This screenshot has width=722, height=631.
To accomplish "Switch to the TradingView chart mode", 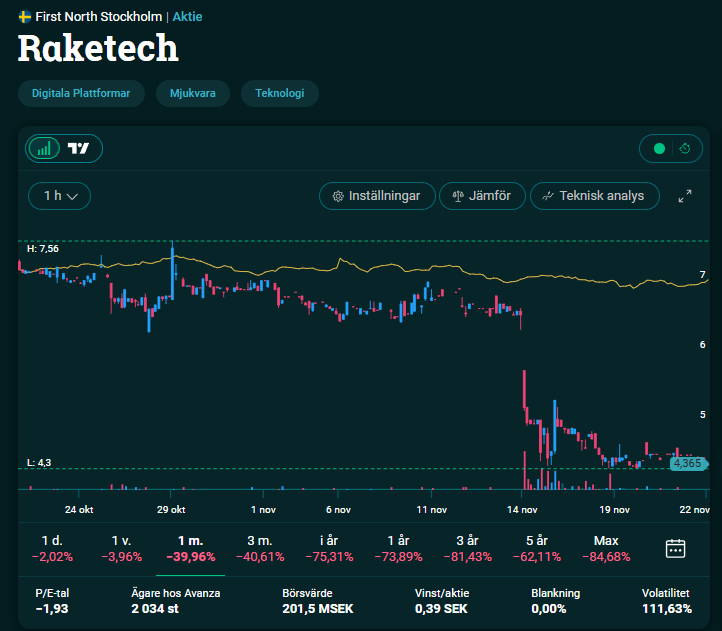I will point(78,148).
